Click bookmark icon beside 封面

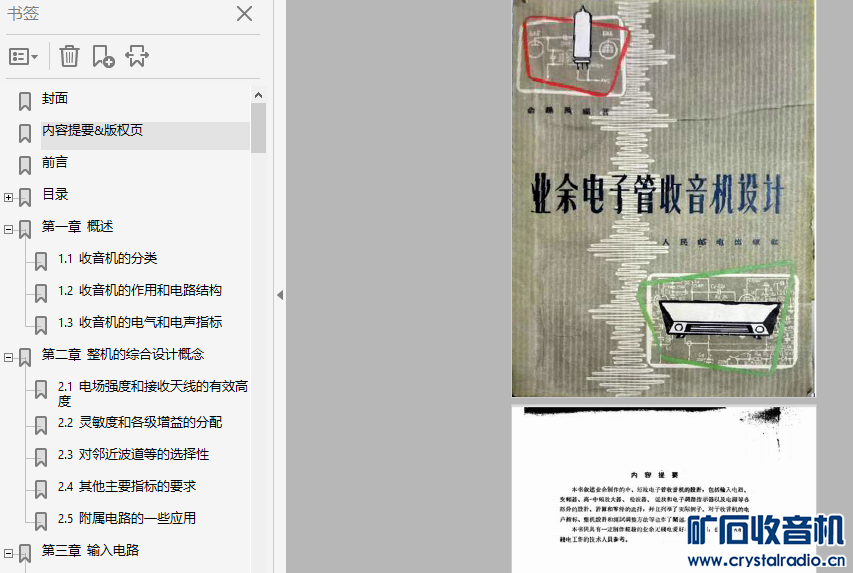coord(25,101)
